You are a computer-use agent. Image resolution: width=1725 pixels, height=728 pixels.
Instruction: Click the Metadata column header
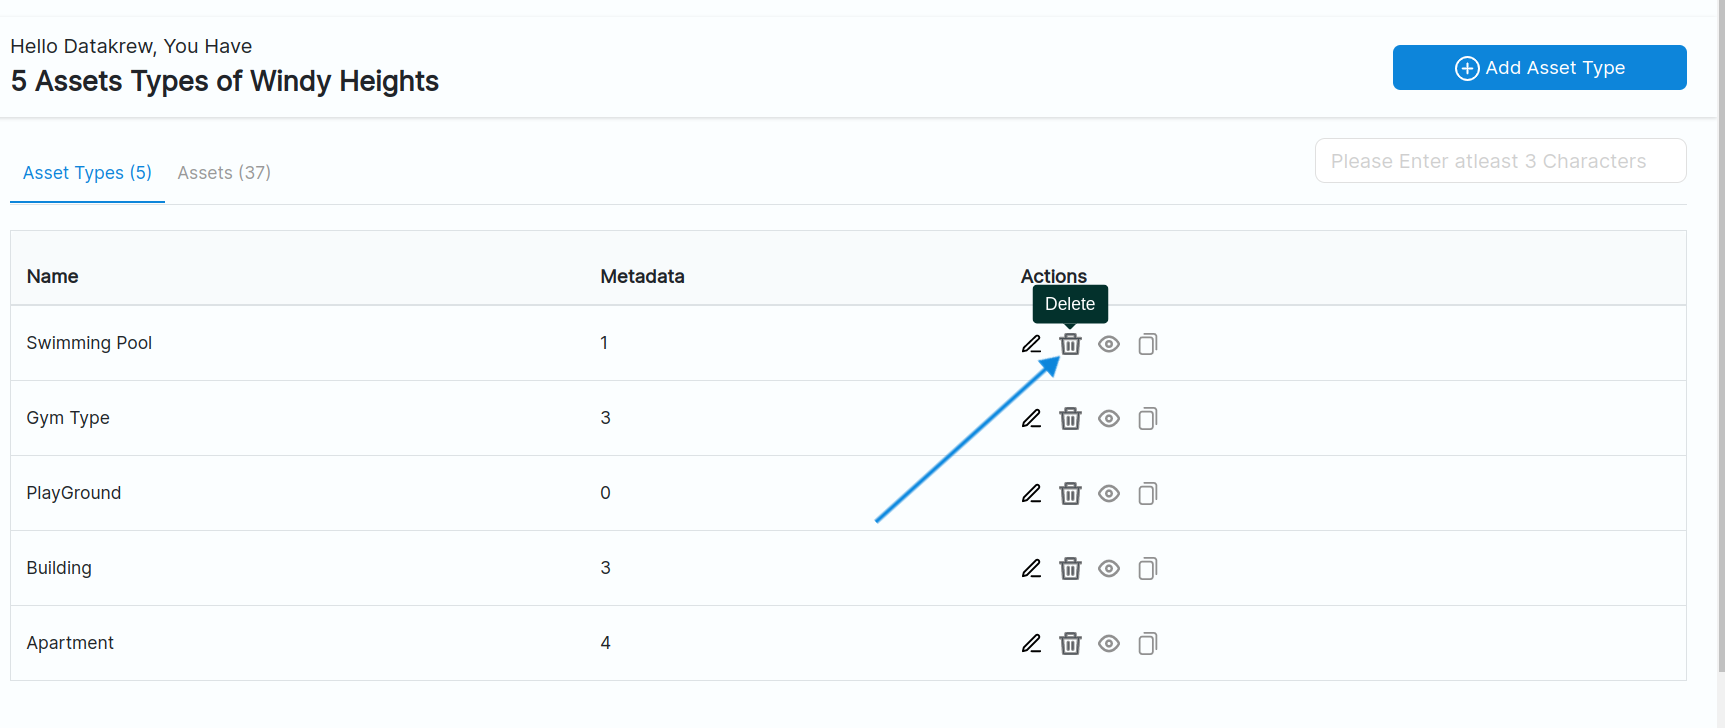pyautogui.click(x=642, y=277)
